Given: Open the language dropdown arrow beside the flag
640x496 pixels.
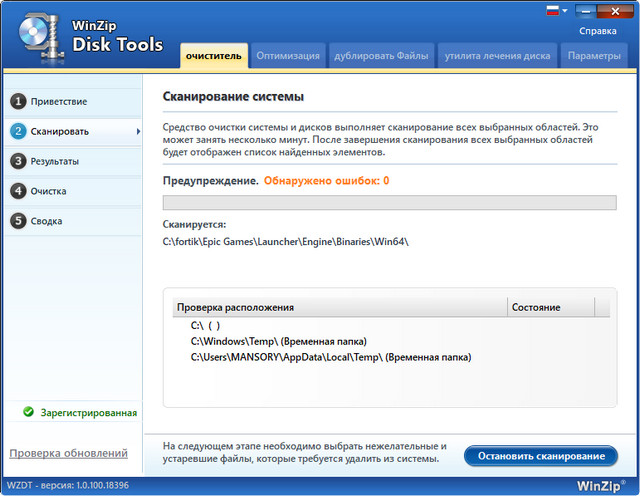Looking at the screenshot, I should point(565,11).
